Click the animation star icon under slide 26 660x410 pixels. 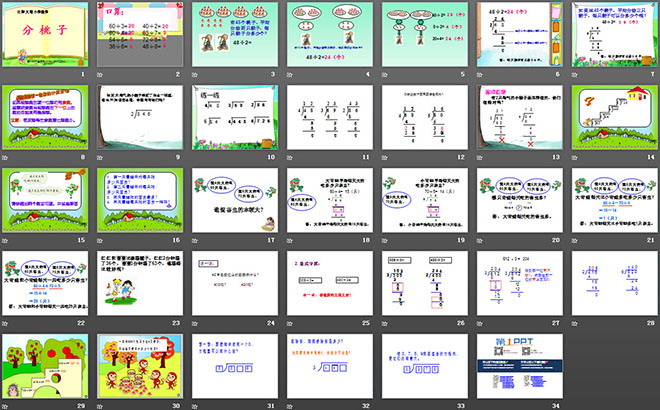(385, 323)
